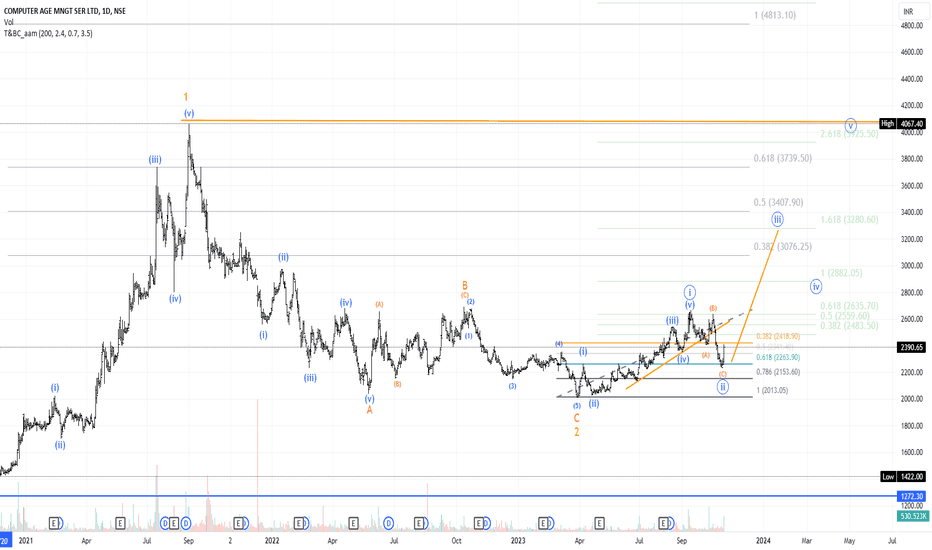Click the dividend D marker right after Jul 2021

166,523
